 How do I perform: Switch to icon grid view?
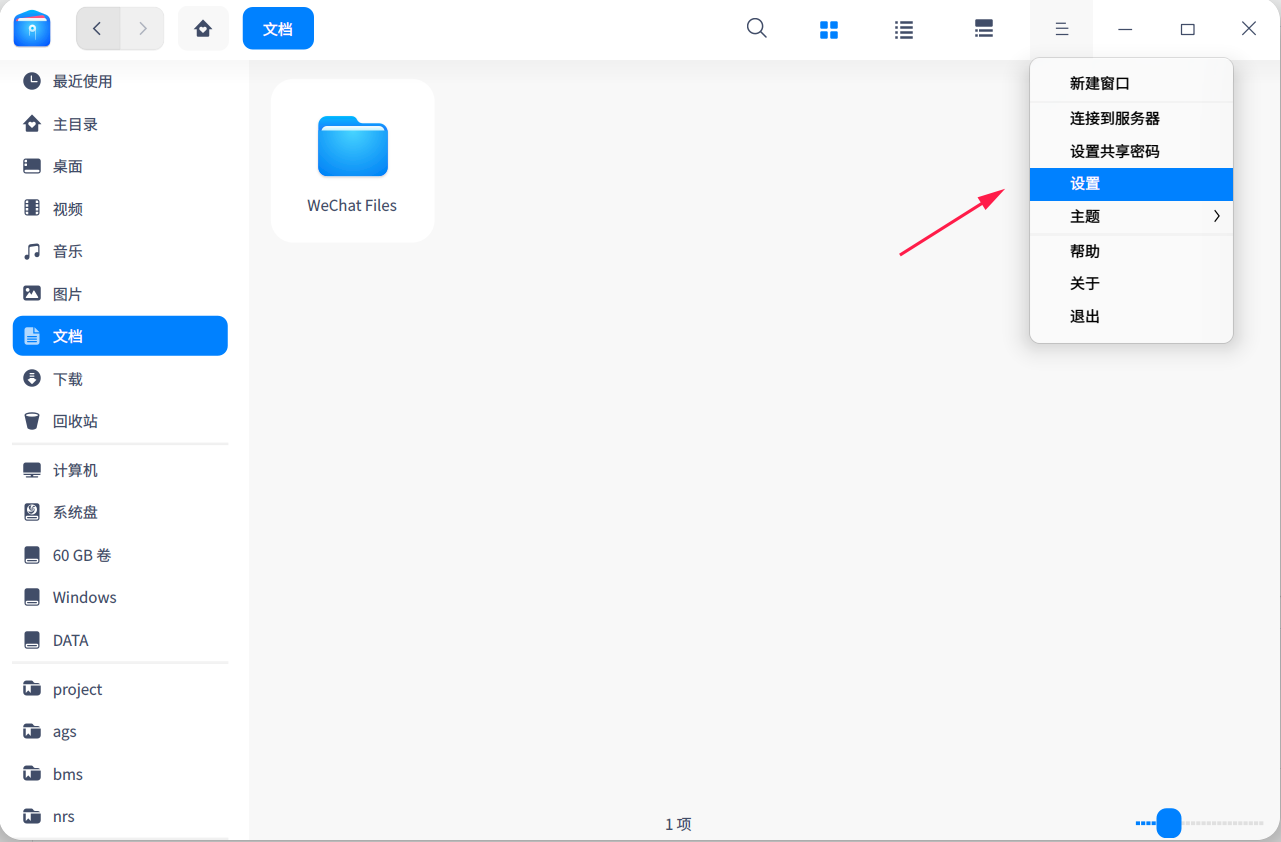pyautogui.click(x=829, y=29)
